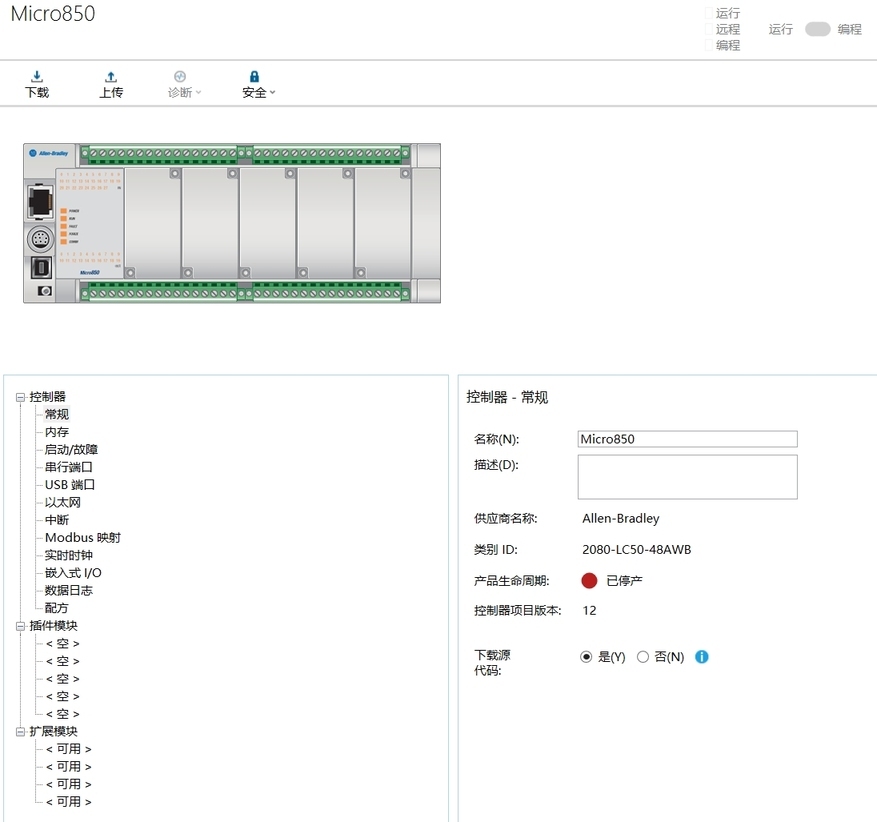The width and height of the screenshot is (877, 822).
Task: Select 中断 in the tree
Action: (x=57, y=520)
